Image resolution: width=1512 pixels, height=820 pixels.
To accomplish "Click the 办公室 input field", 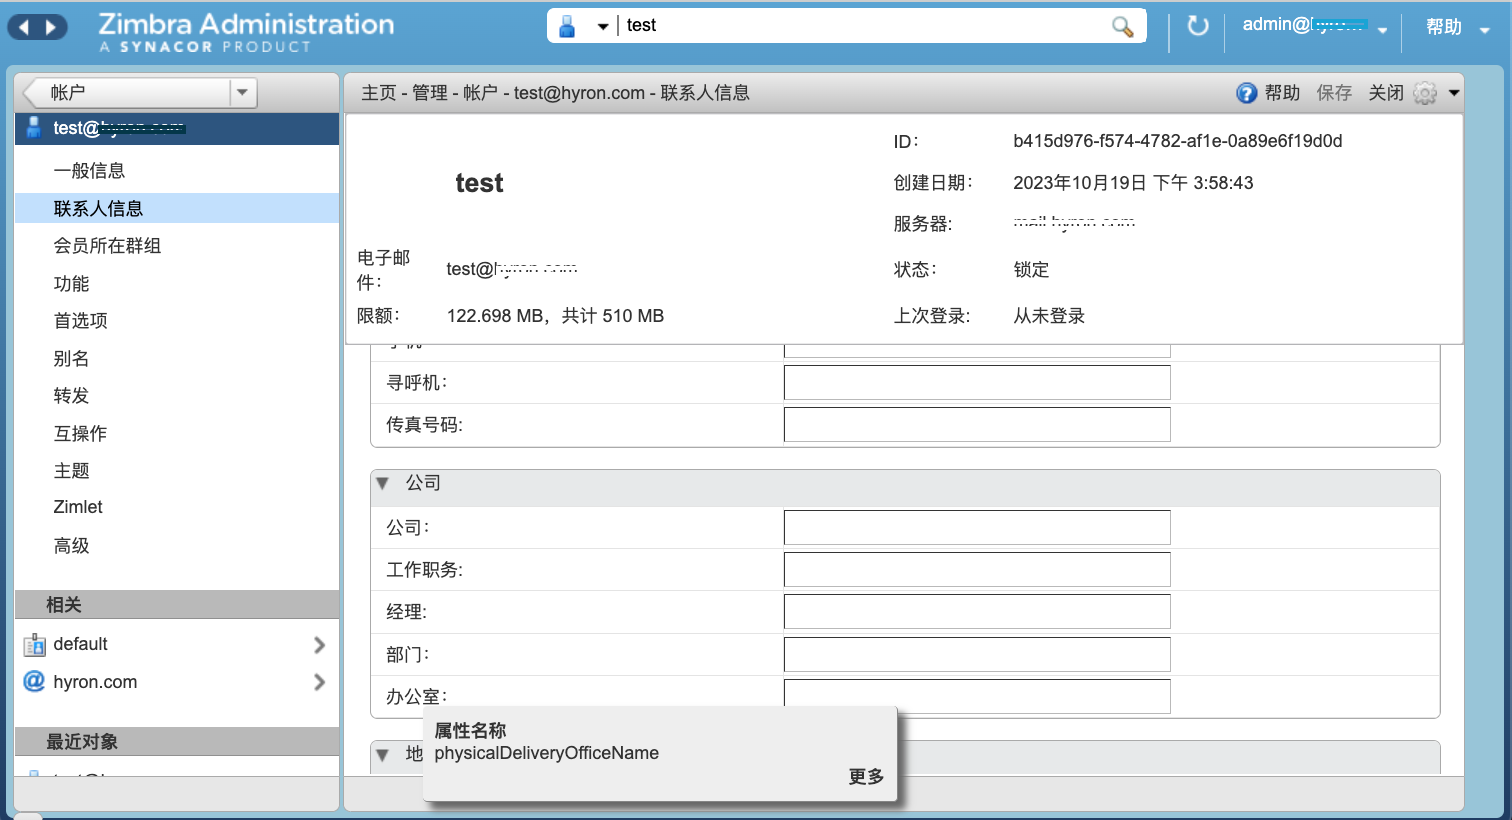I will pos(977,696).
